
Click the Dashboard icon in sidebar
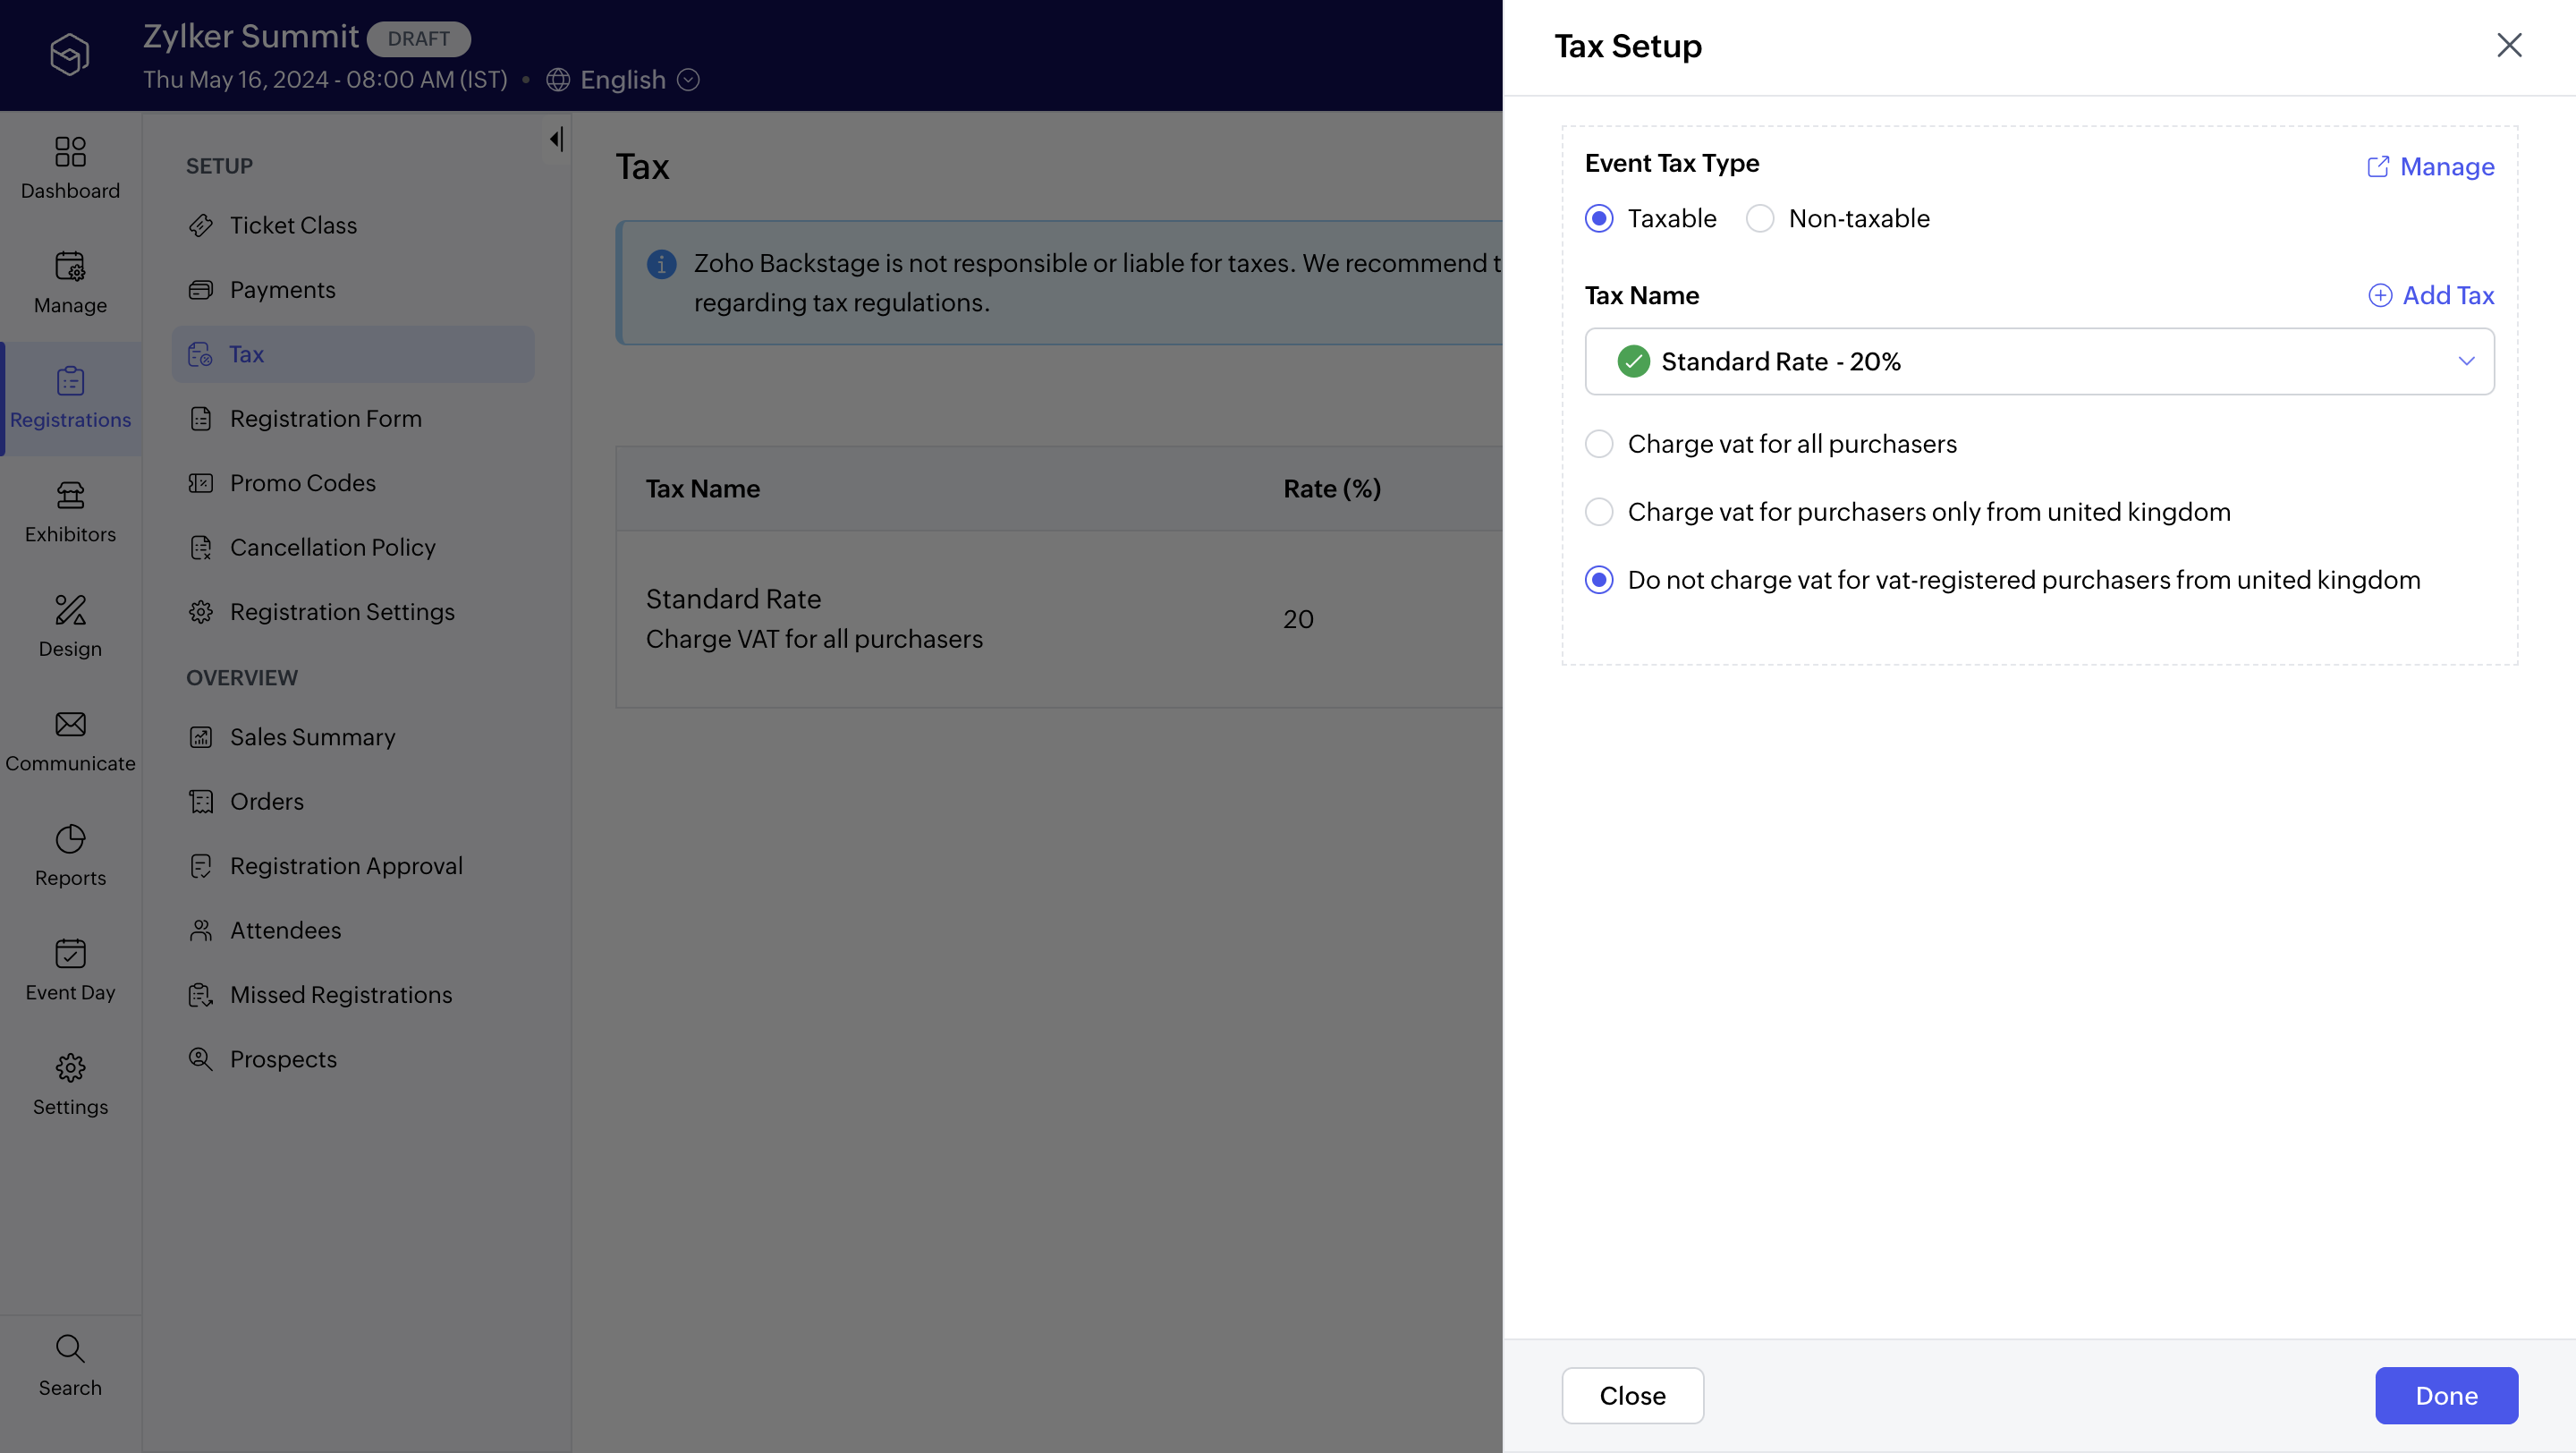70,152
